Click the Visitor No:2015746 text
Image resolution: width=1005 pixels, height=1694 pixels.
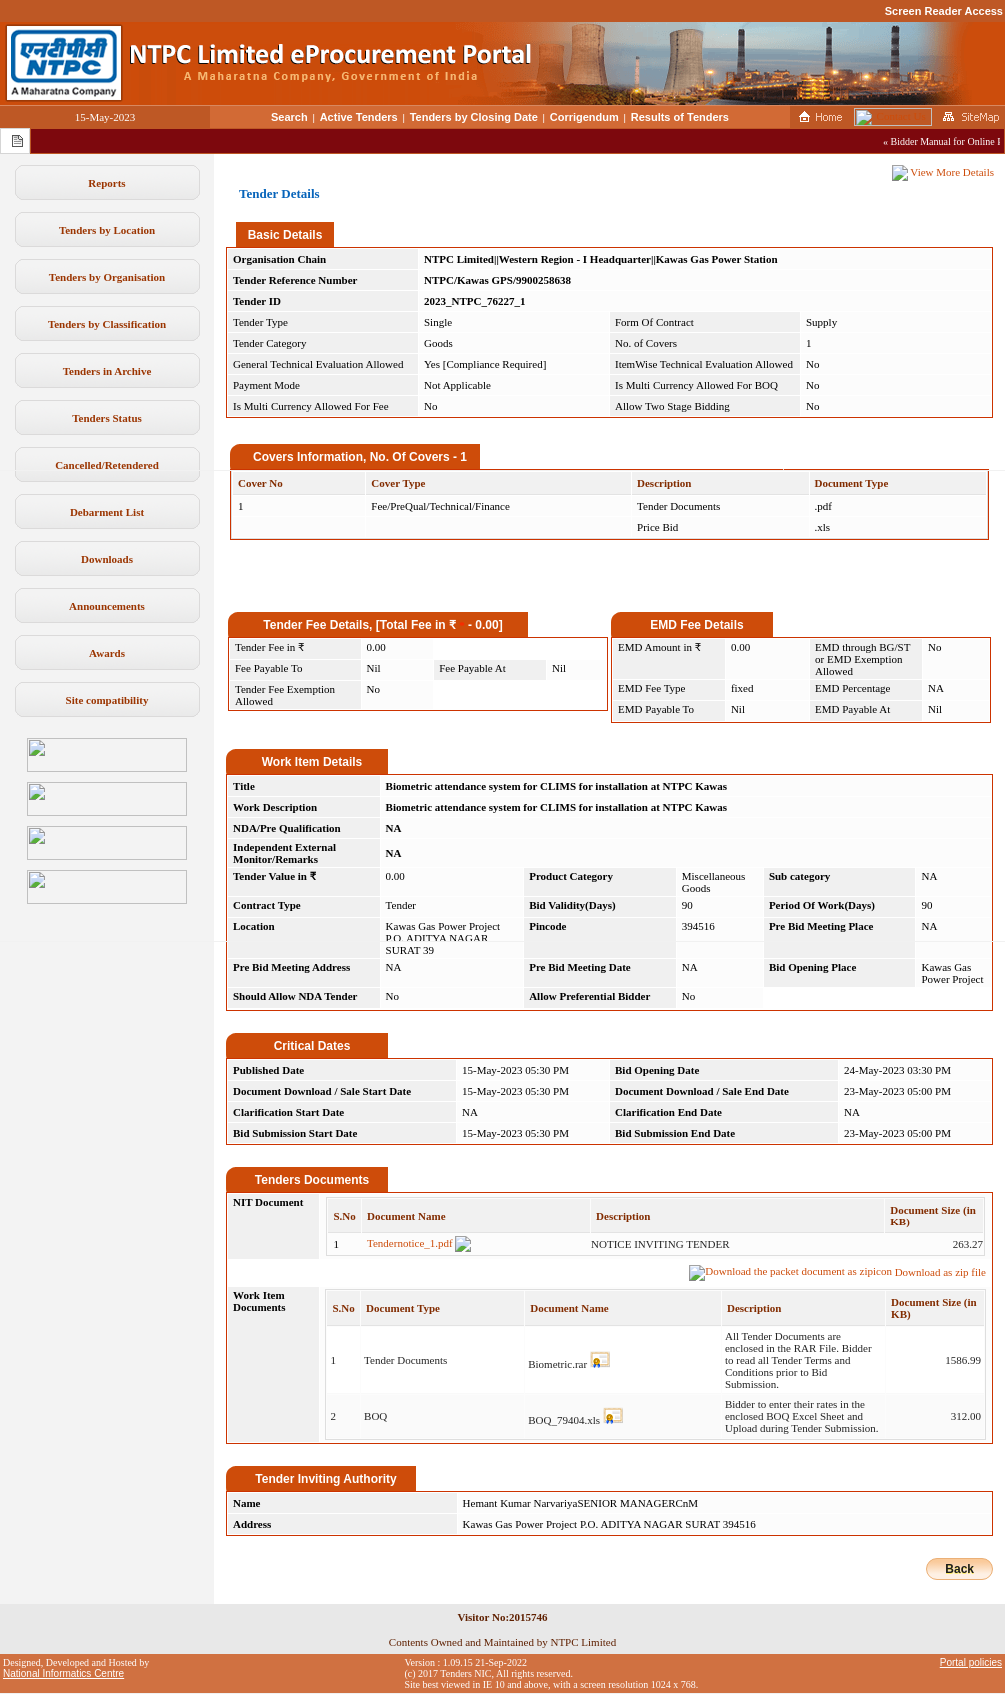point(502,1617)
